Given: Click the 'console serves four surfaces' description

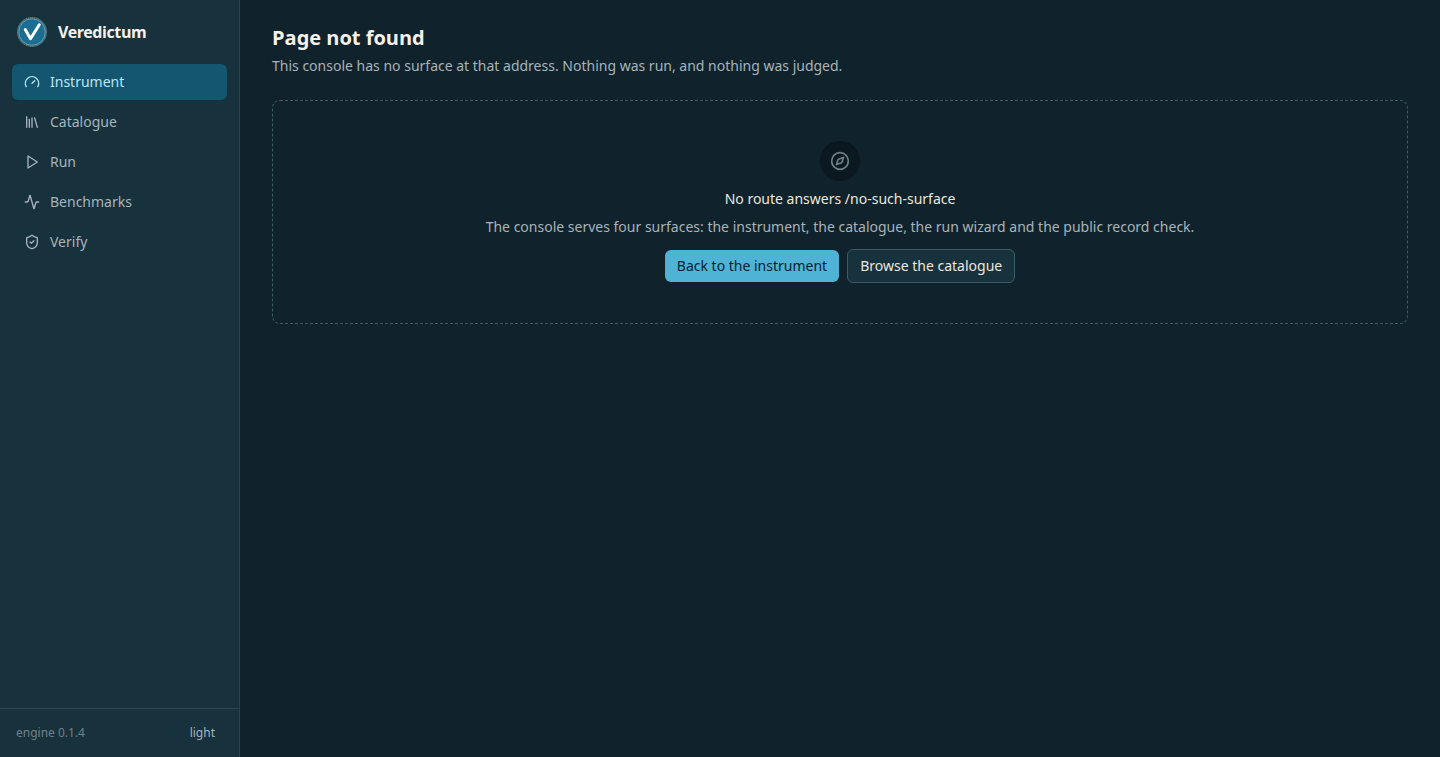Looking at the screenshot, I should [840, 227].
